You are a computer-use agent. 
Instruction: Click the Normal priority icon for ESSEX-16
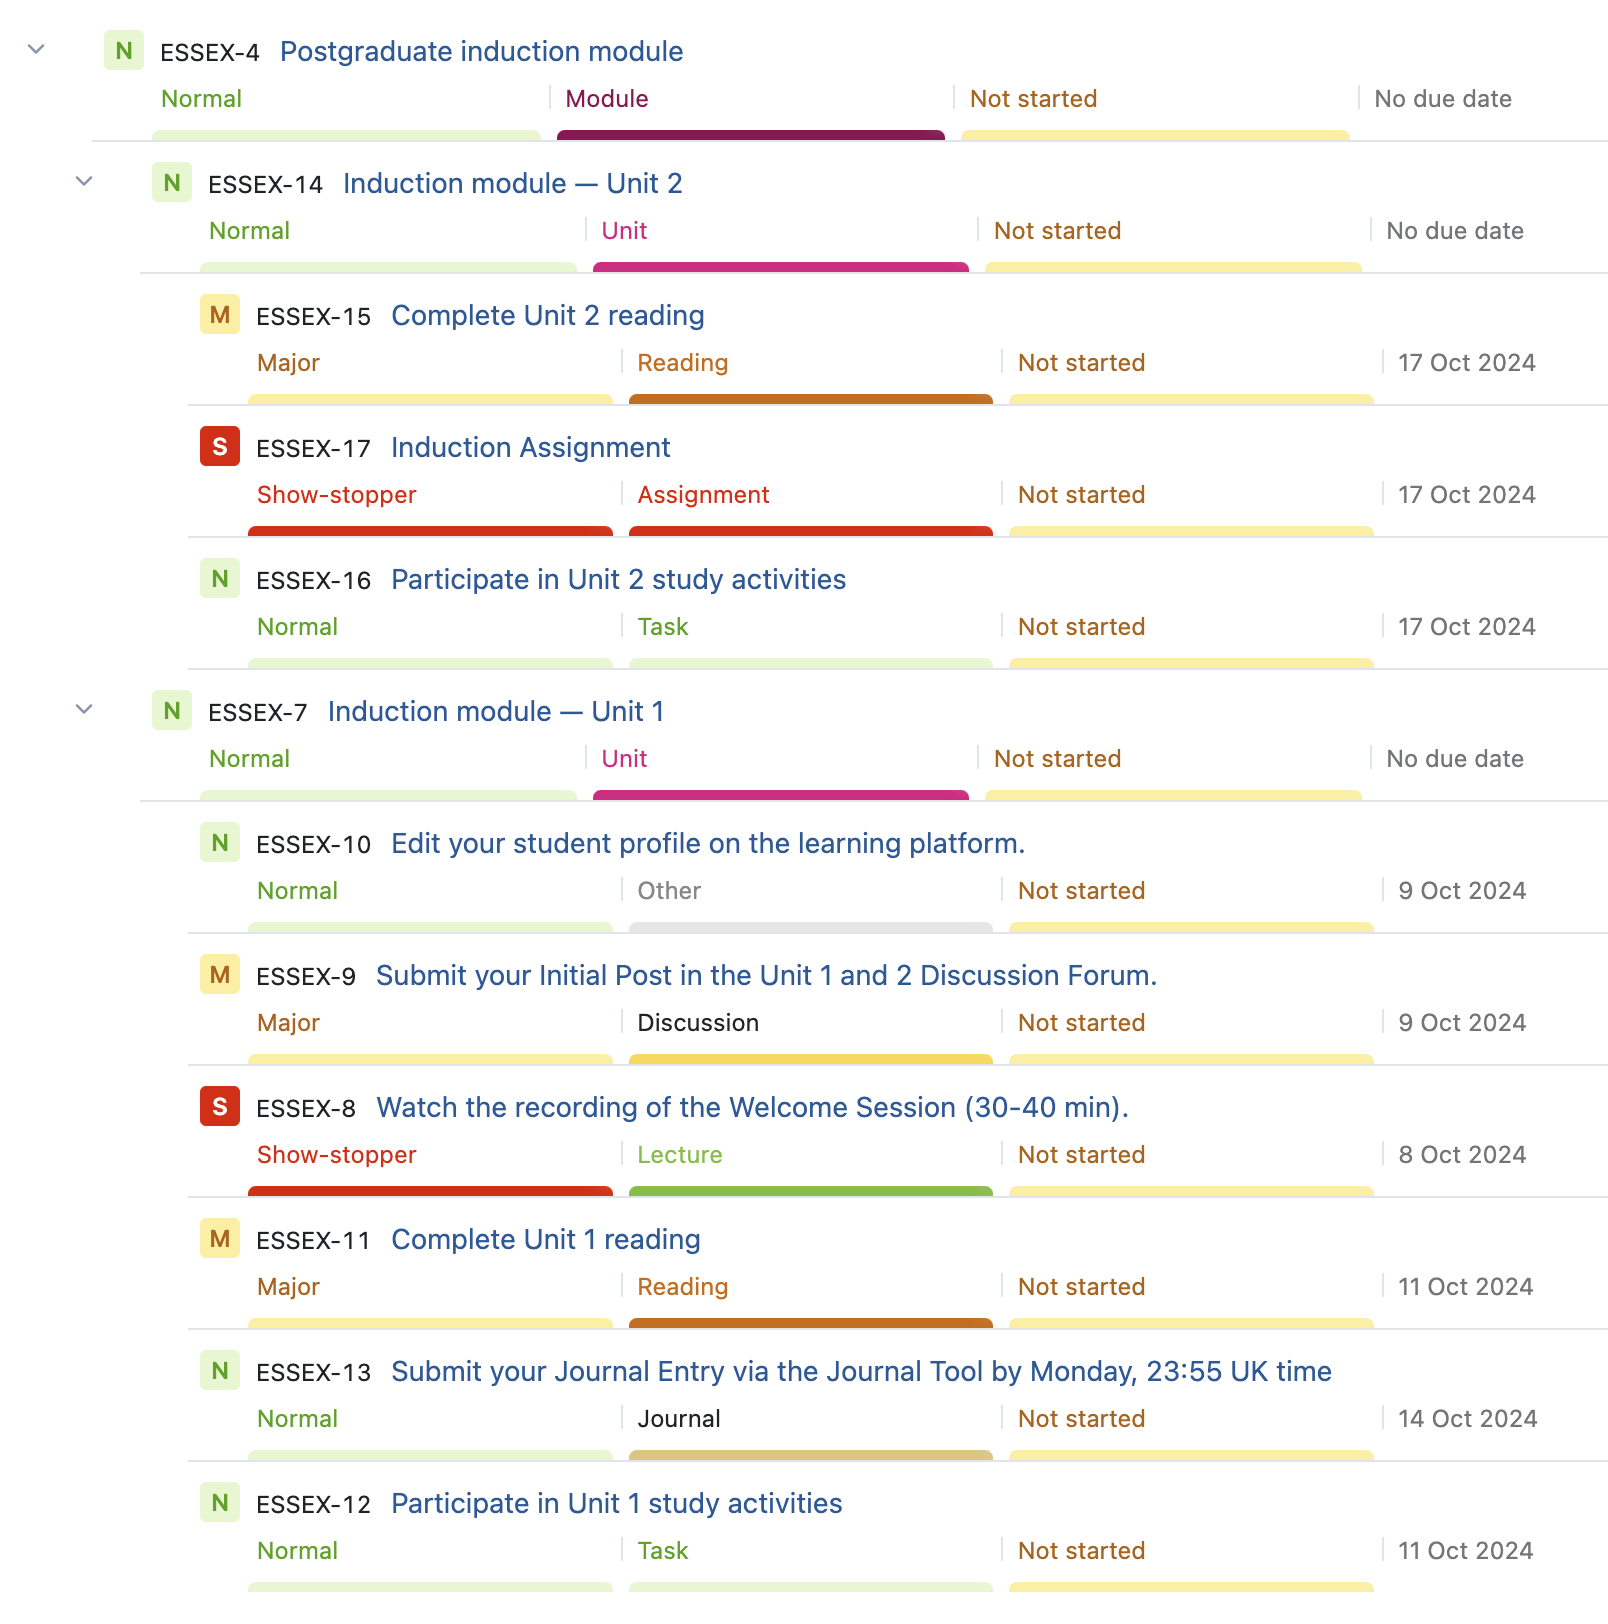coord(220,579)
